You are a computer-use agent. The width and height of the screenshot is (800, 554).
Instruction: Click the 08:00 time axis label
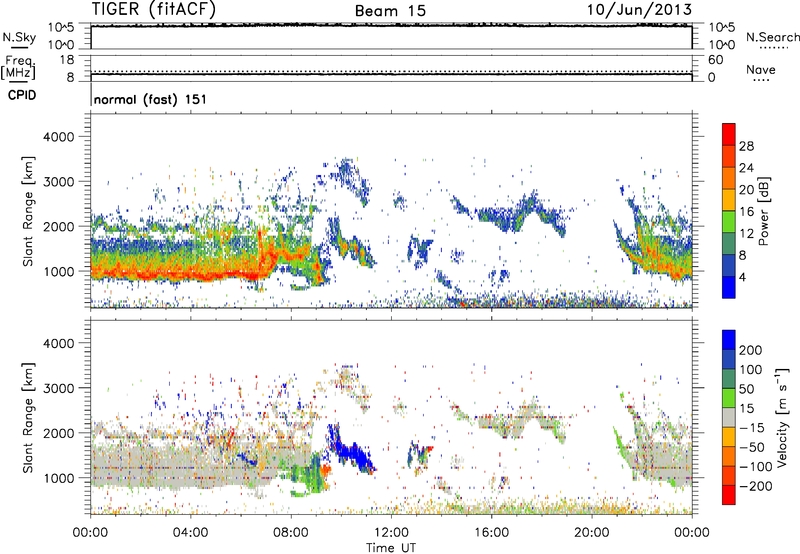291,533
